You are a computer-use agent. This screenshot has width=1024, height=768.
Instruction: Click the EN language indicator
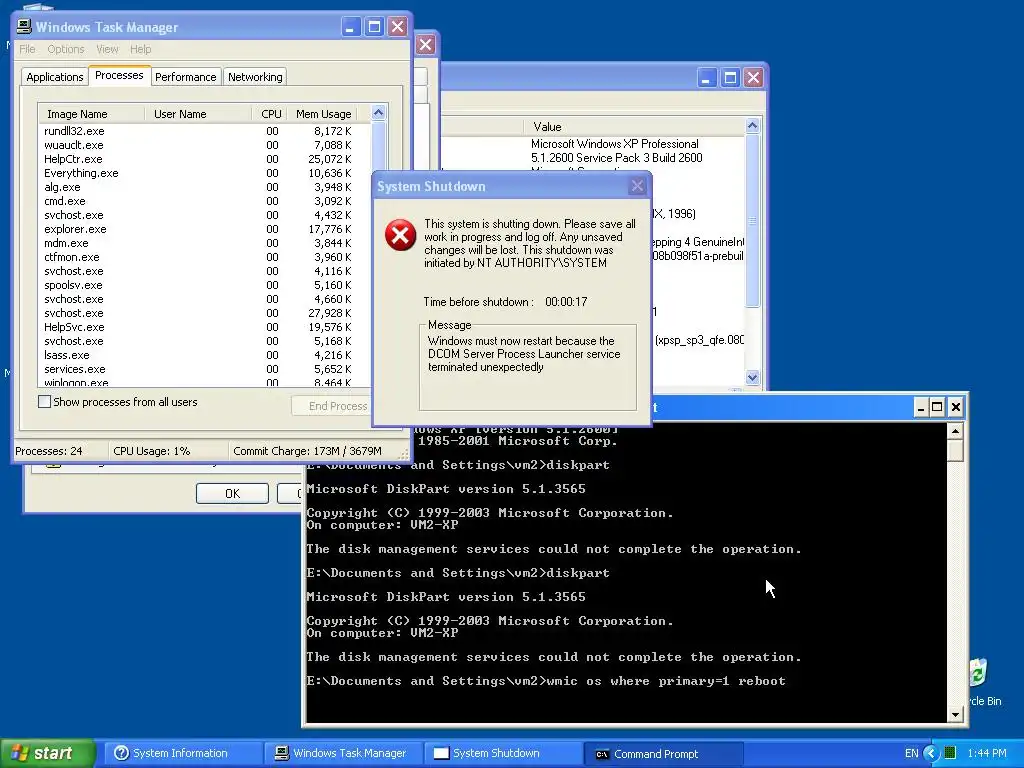coord(912,753)
